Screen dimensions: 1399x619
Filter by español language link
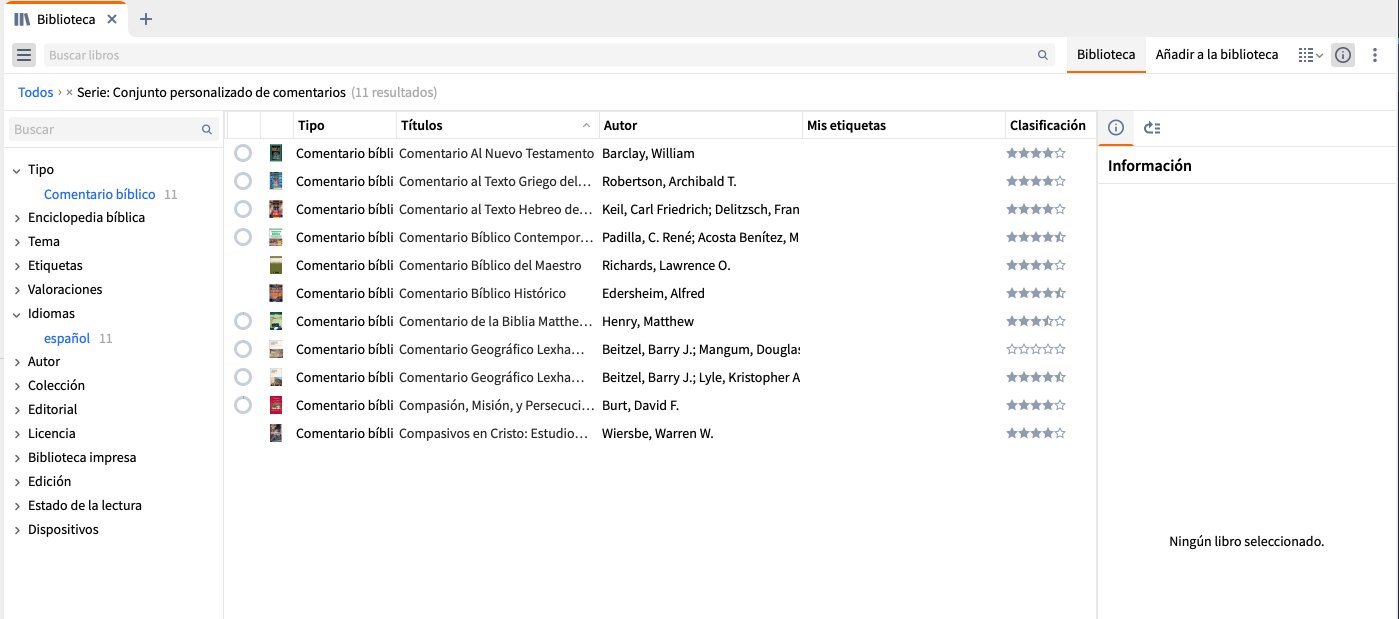coord(67,338)
